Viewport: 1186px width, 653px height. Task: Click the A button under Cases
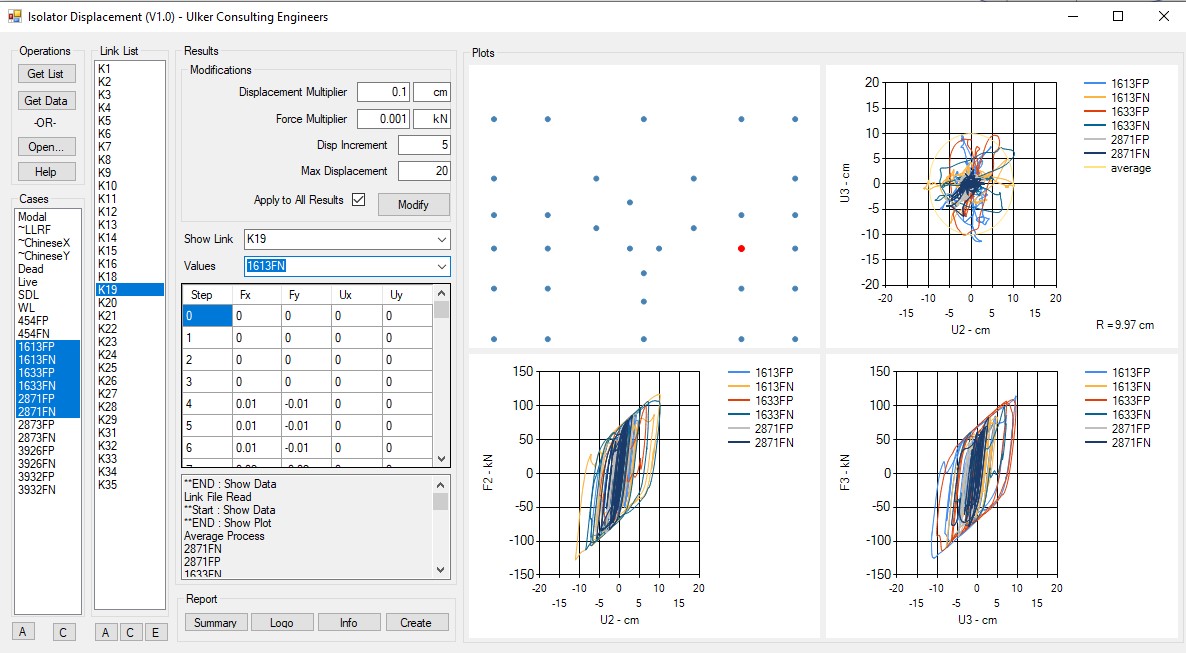tap(23, 632)
